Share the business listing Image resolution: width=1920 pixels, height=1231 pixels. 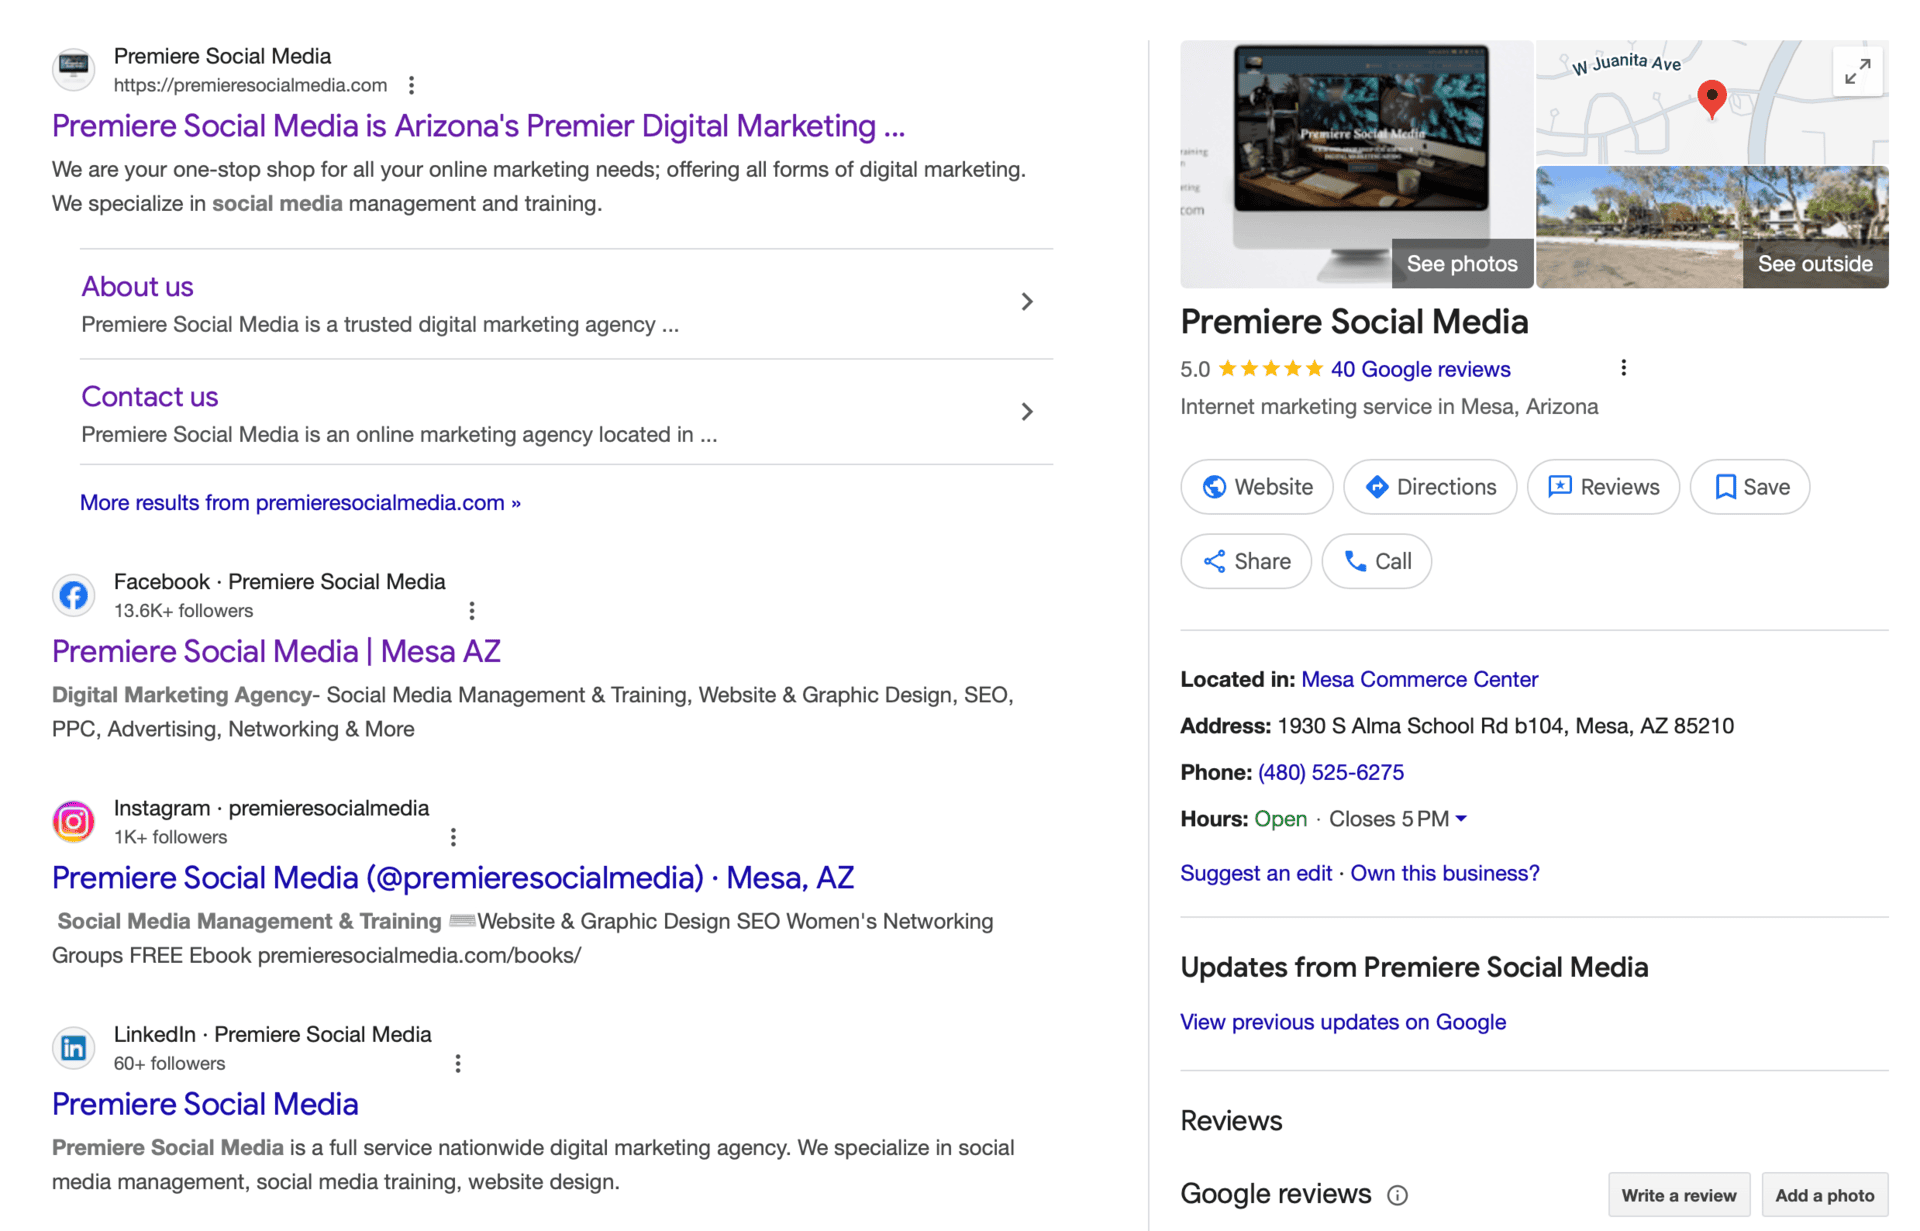tap(1245, 561)
